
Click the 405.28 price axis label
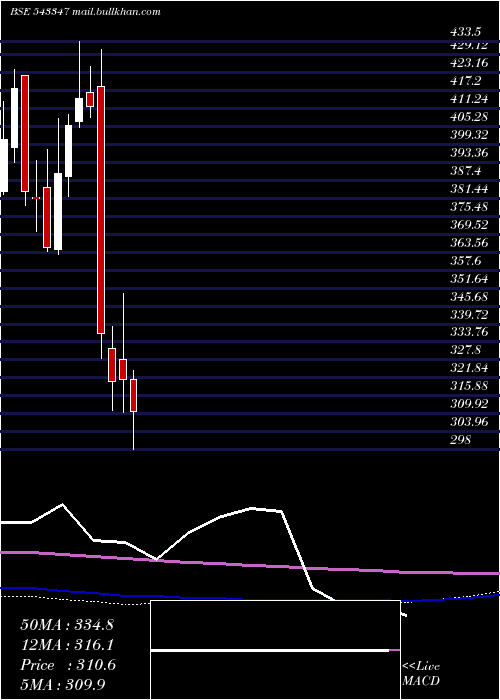[469, 117]
